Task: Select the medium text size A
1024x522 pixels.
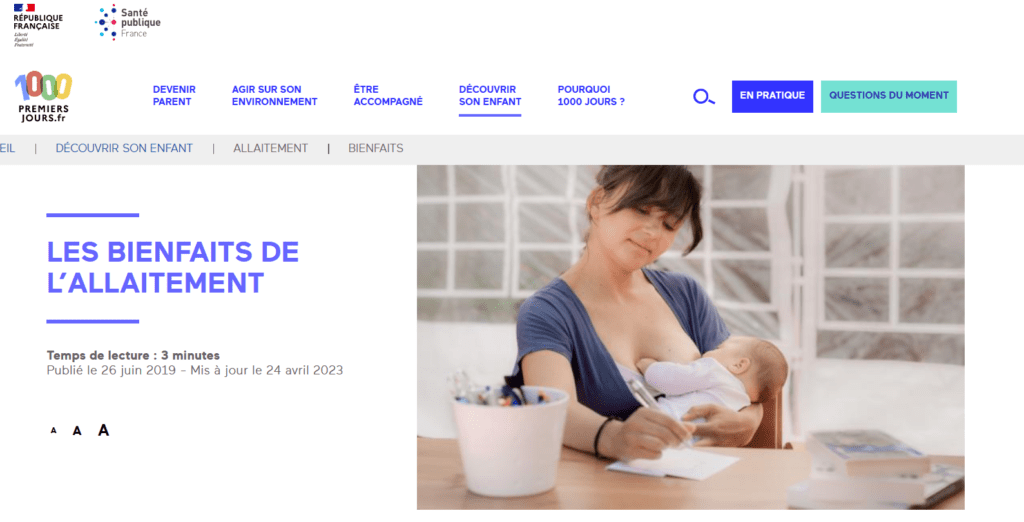Action: pos(77,431)
